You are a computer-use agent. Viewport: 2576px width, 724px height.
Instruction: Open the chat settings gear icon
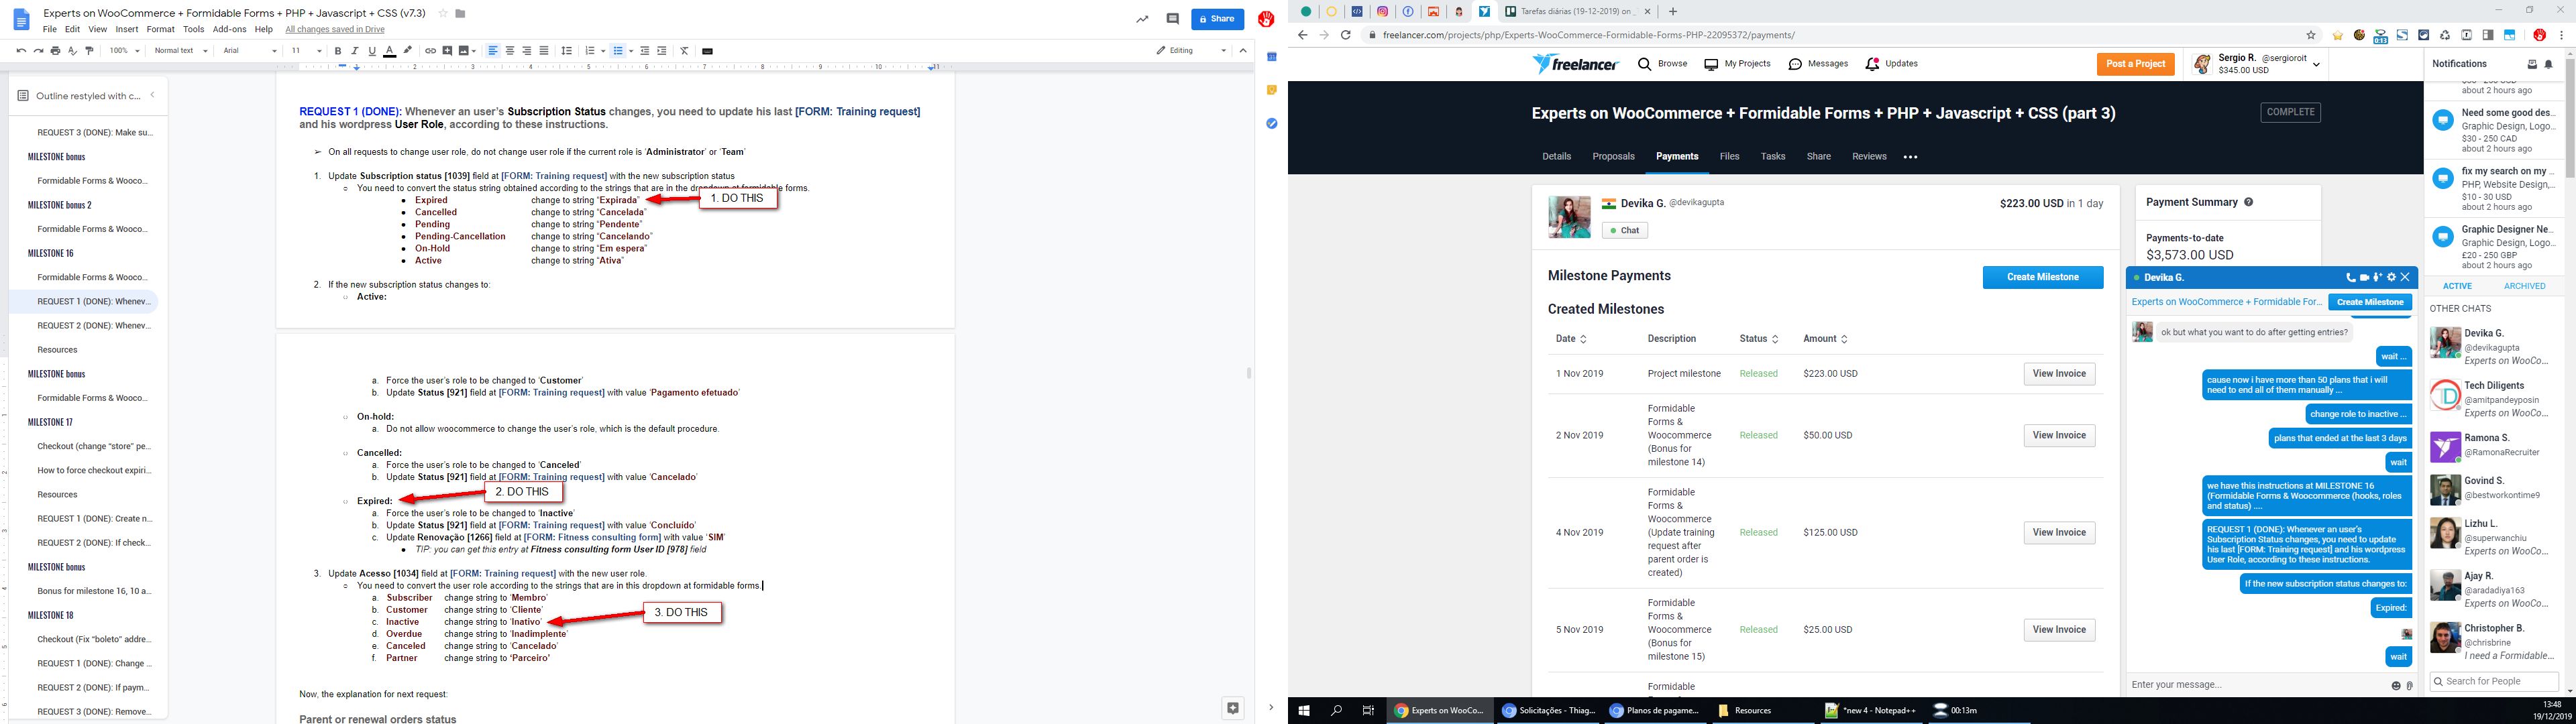point(2392,278)
